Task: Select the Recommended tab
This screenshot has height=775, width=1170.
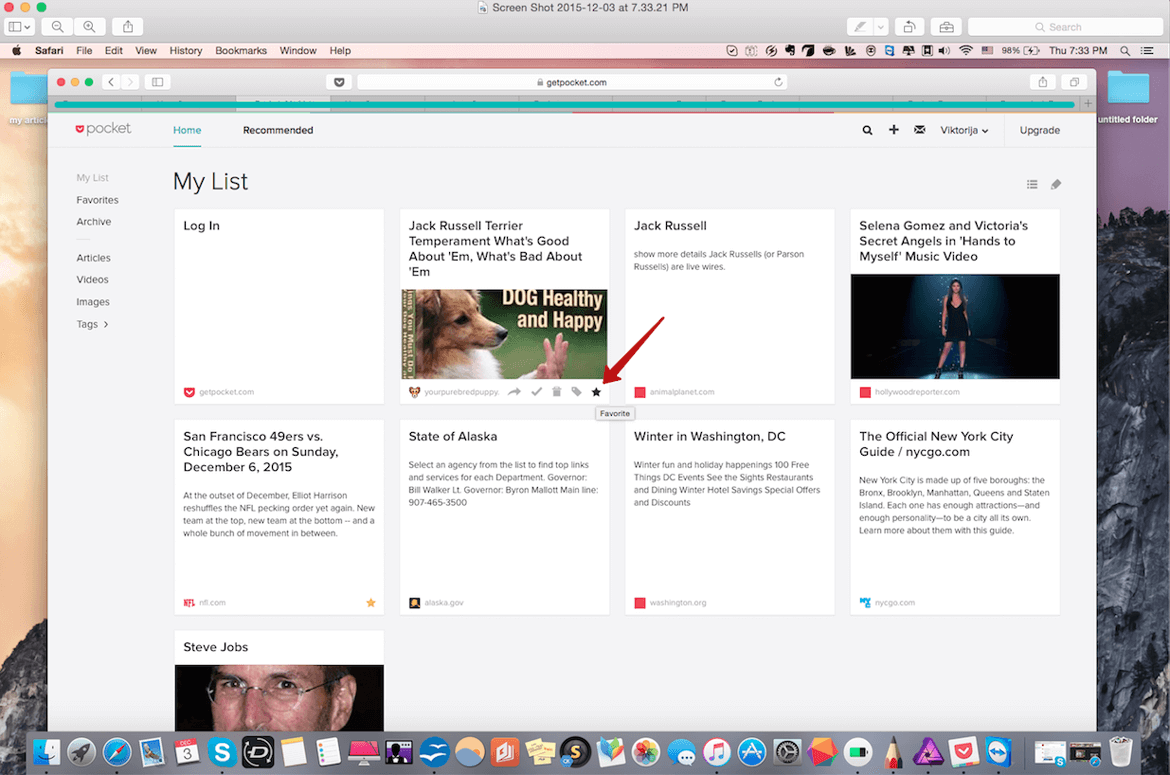Action: coord(278,130)
